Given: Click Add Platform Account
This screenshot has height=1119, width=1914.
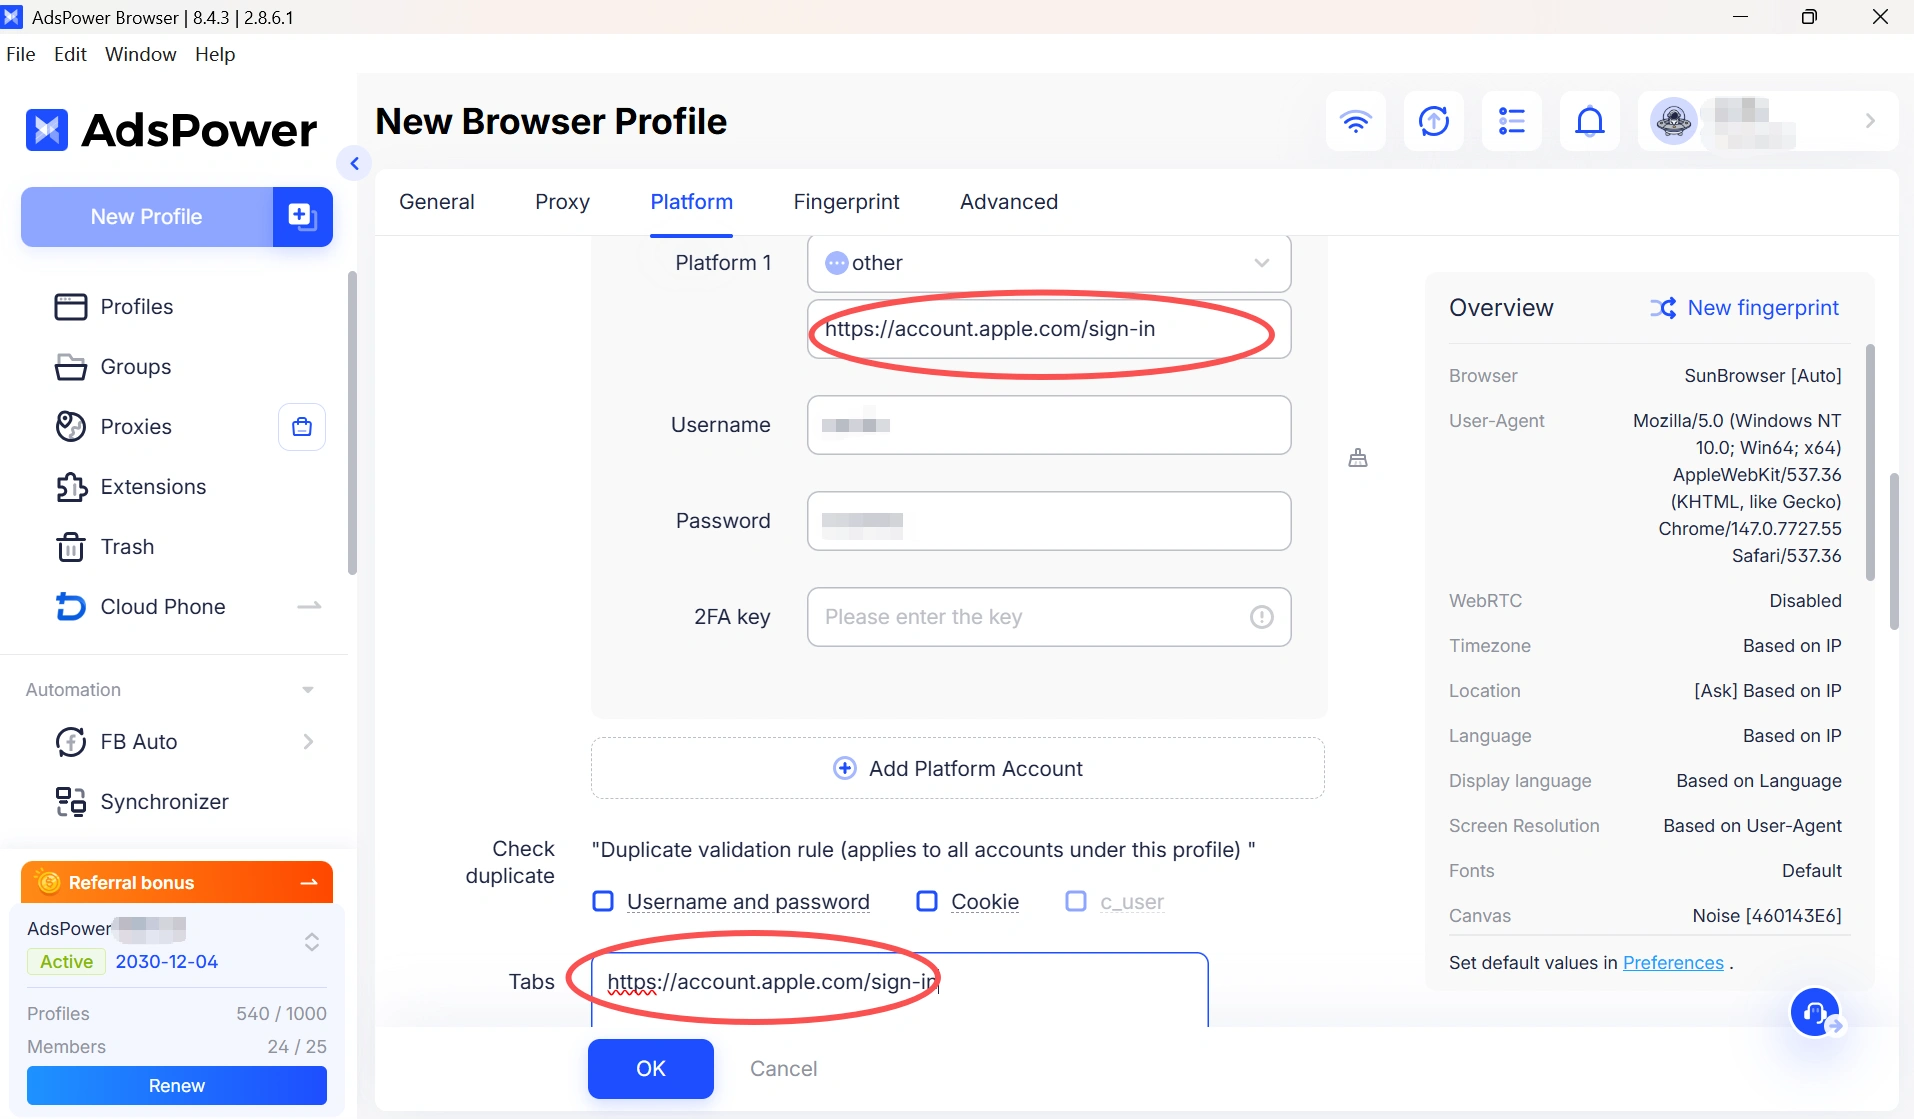Looking at the screenshot, I should (958, 768).
